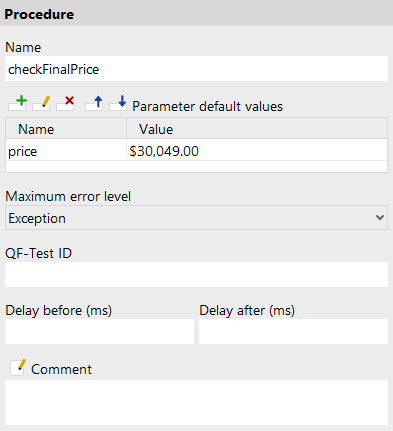Focus the QF-Test ID input field
393x431 pixels.
196,275
